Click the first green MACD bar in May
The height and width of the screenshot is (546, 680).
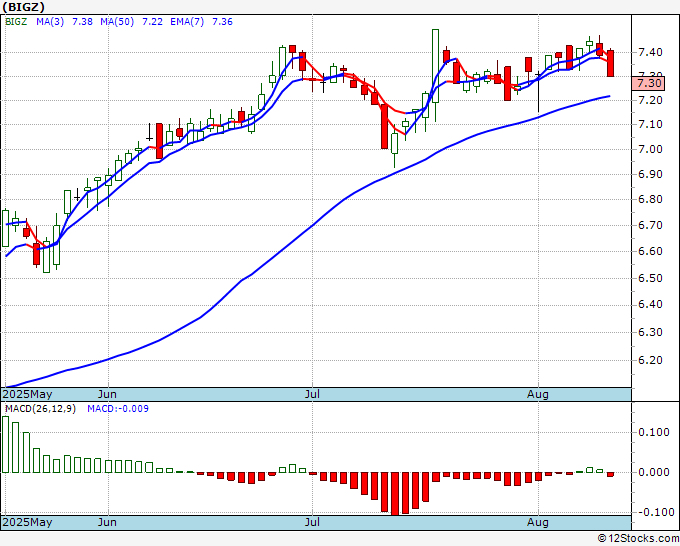[5, 445]
